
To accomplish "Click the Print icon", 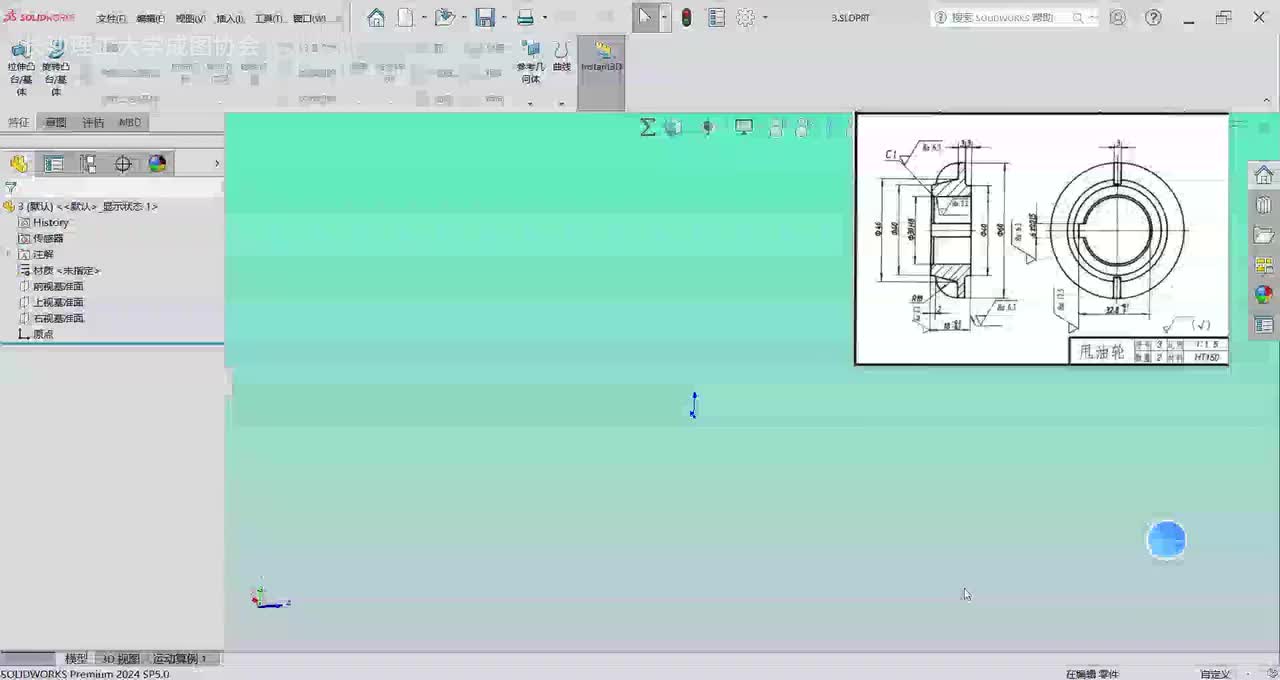I will (525, 17).
